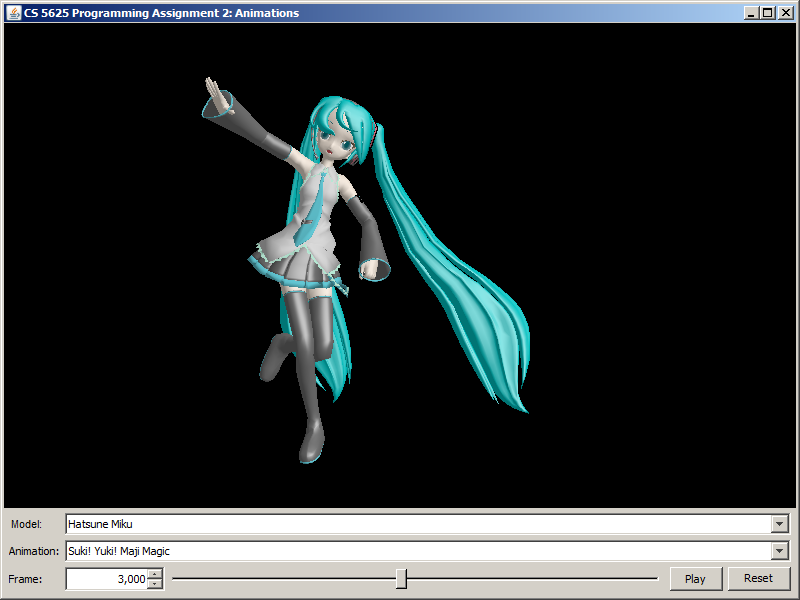Decrement frame with the spinner down arrow
The width and height of the screenshot is (800, 600).
(154, 584)
